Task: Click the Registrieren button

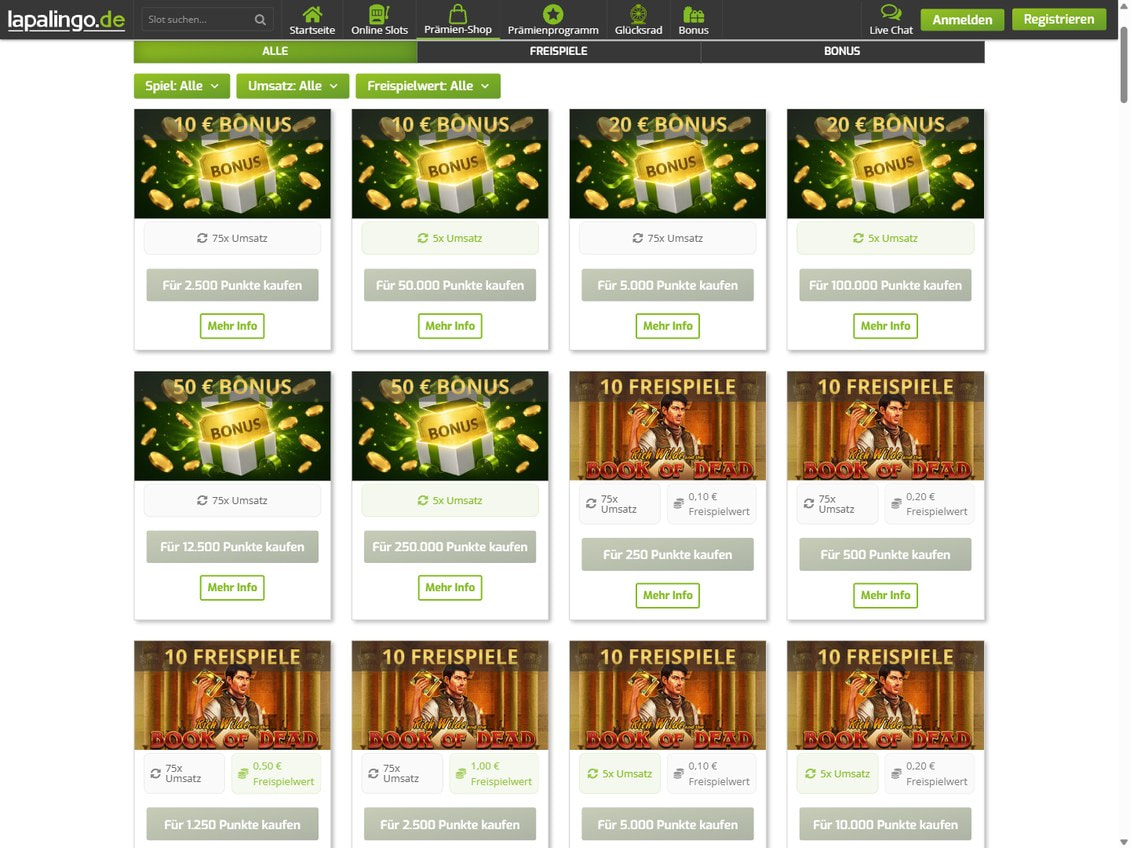Action: click(x=1059, y=19)
